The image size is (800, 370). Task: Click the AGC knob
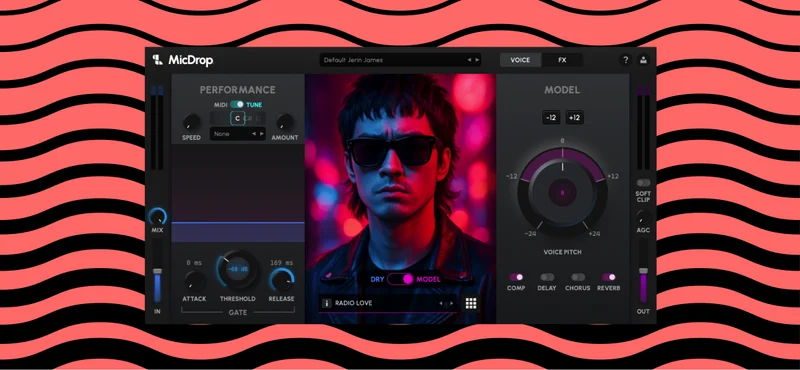643,216
